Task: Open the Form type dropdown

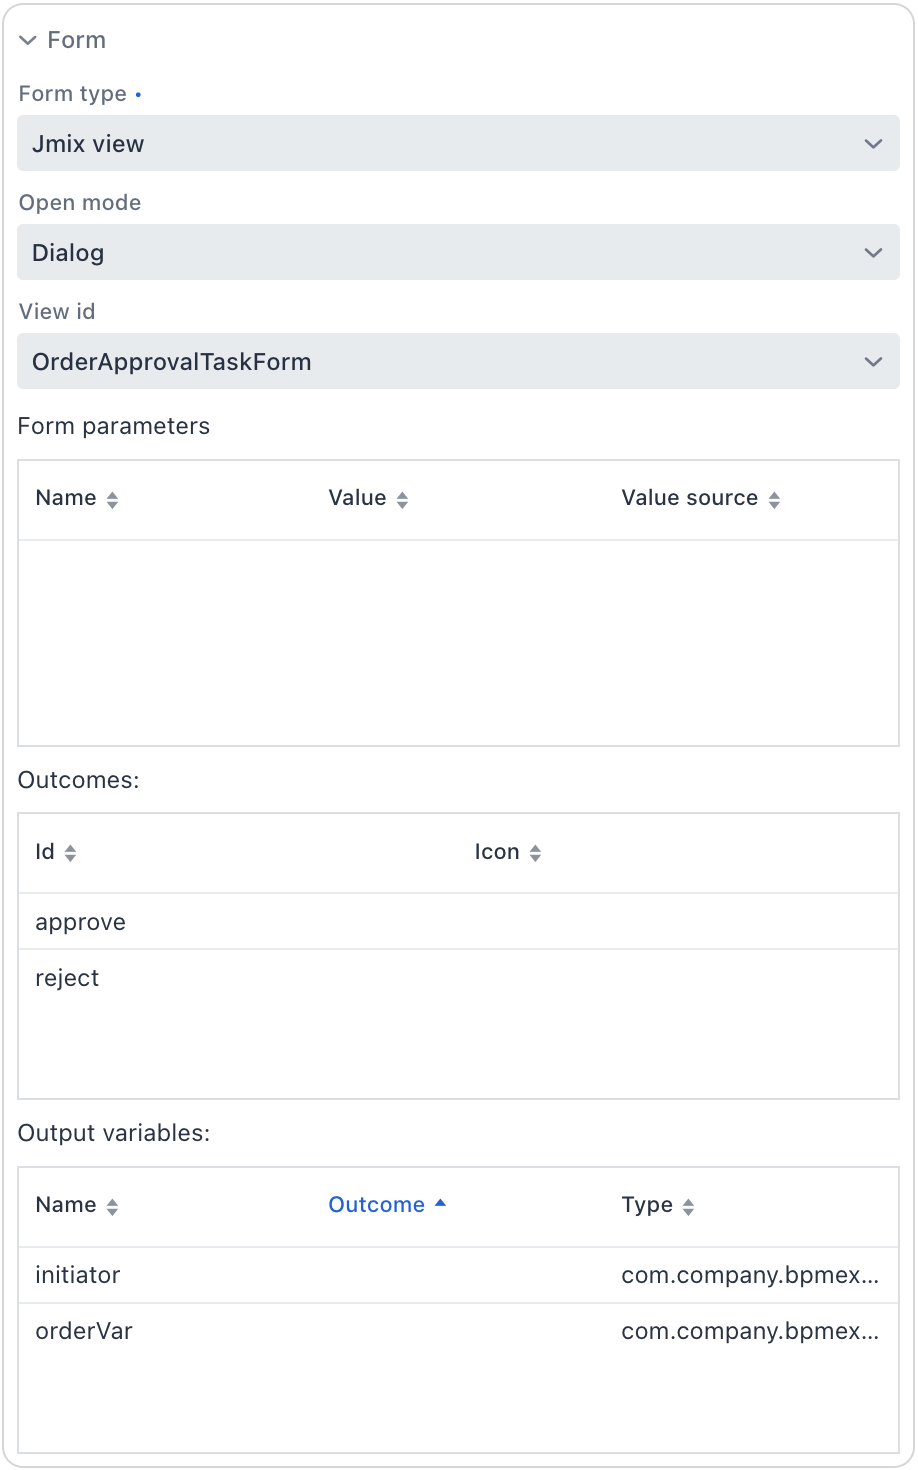Action: tap(872, 144)
